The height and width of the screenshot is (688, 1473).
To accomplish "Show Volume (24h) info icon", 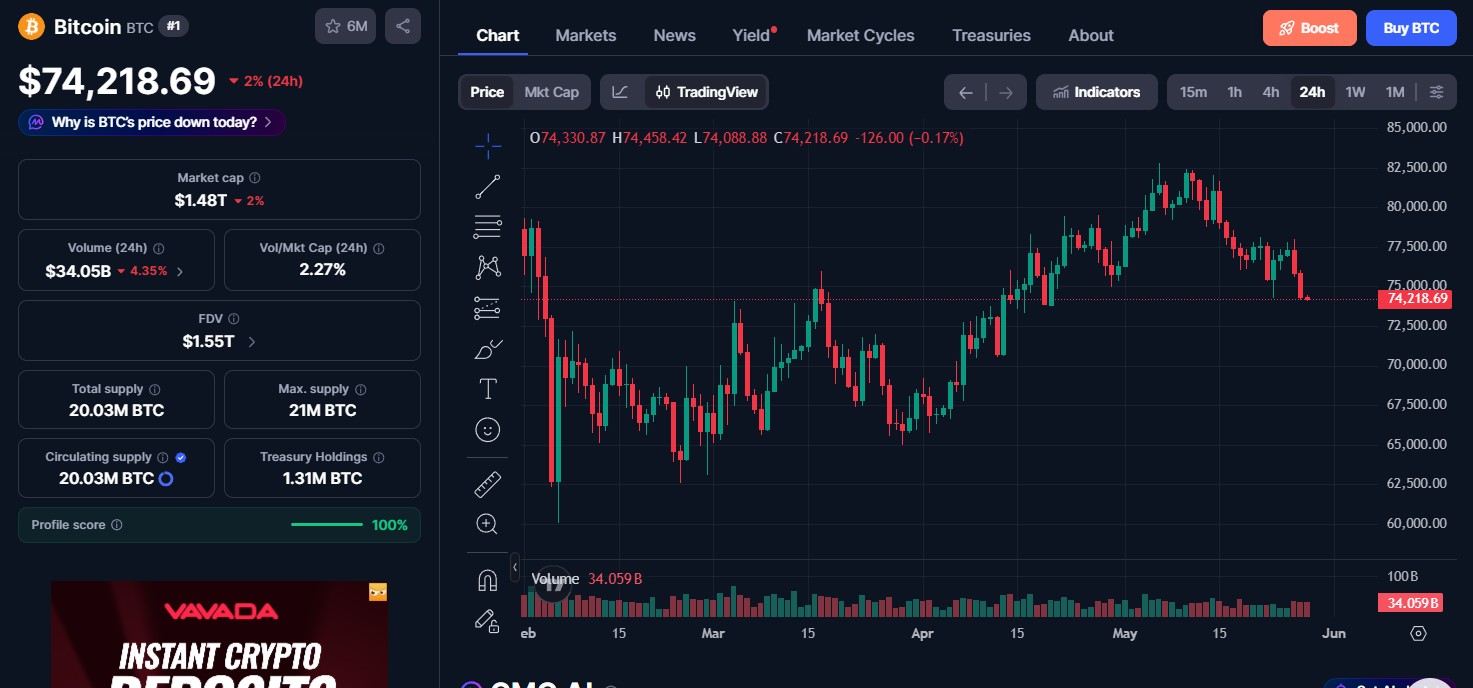I will pyautogui.click(x=159, y=248).
